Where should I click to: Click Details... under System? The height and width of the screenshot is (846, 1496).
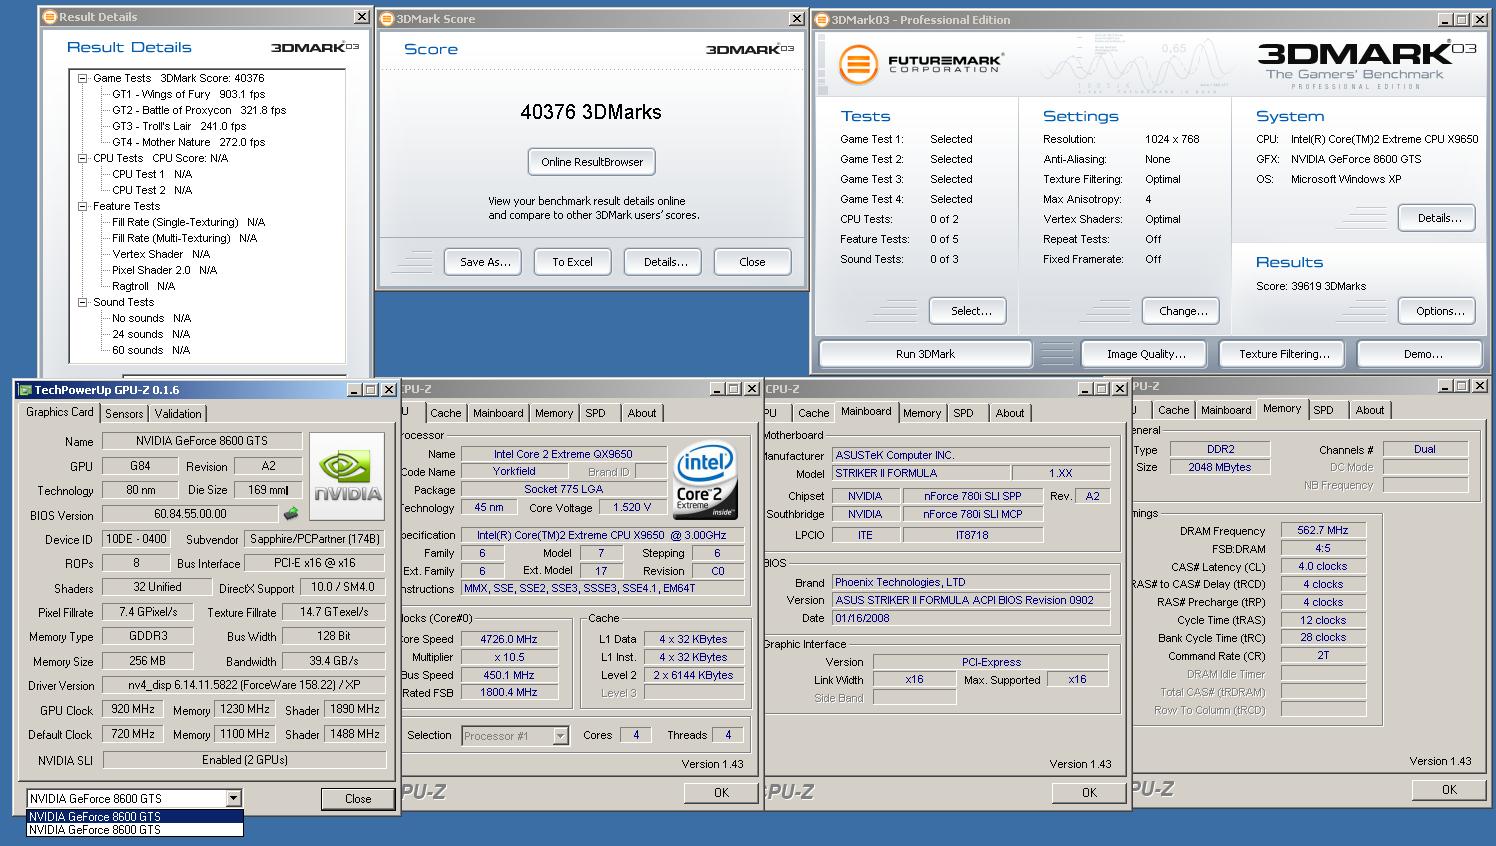point(1439,218)
